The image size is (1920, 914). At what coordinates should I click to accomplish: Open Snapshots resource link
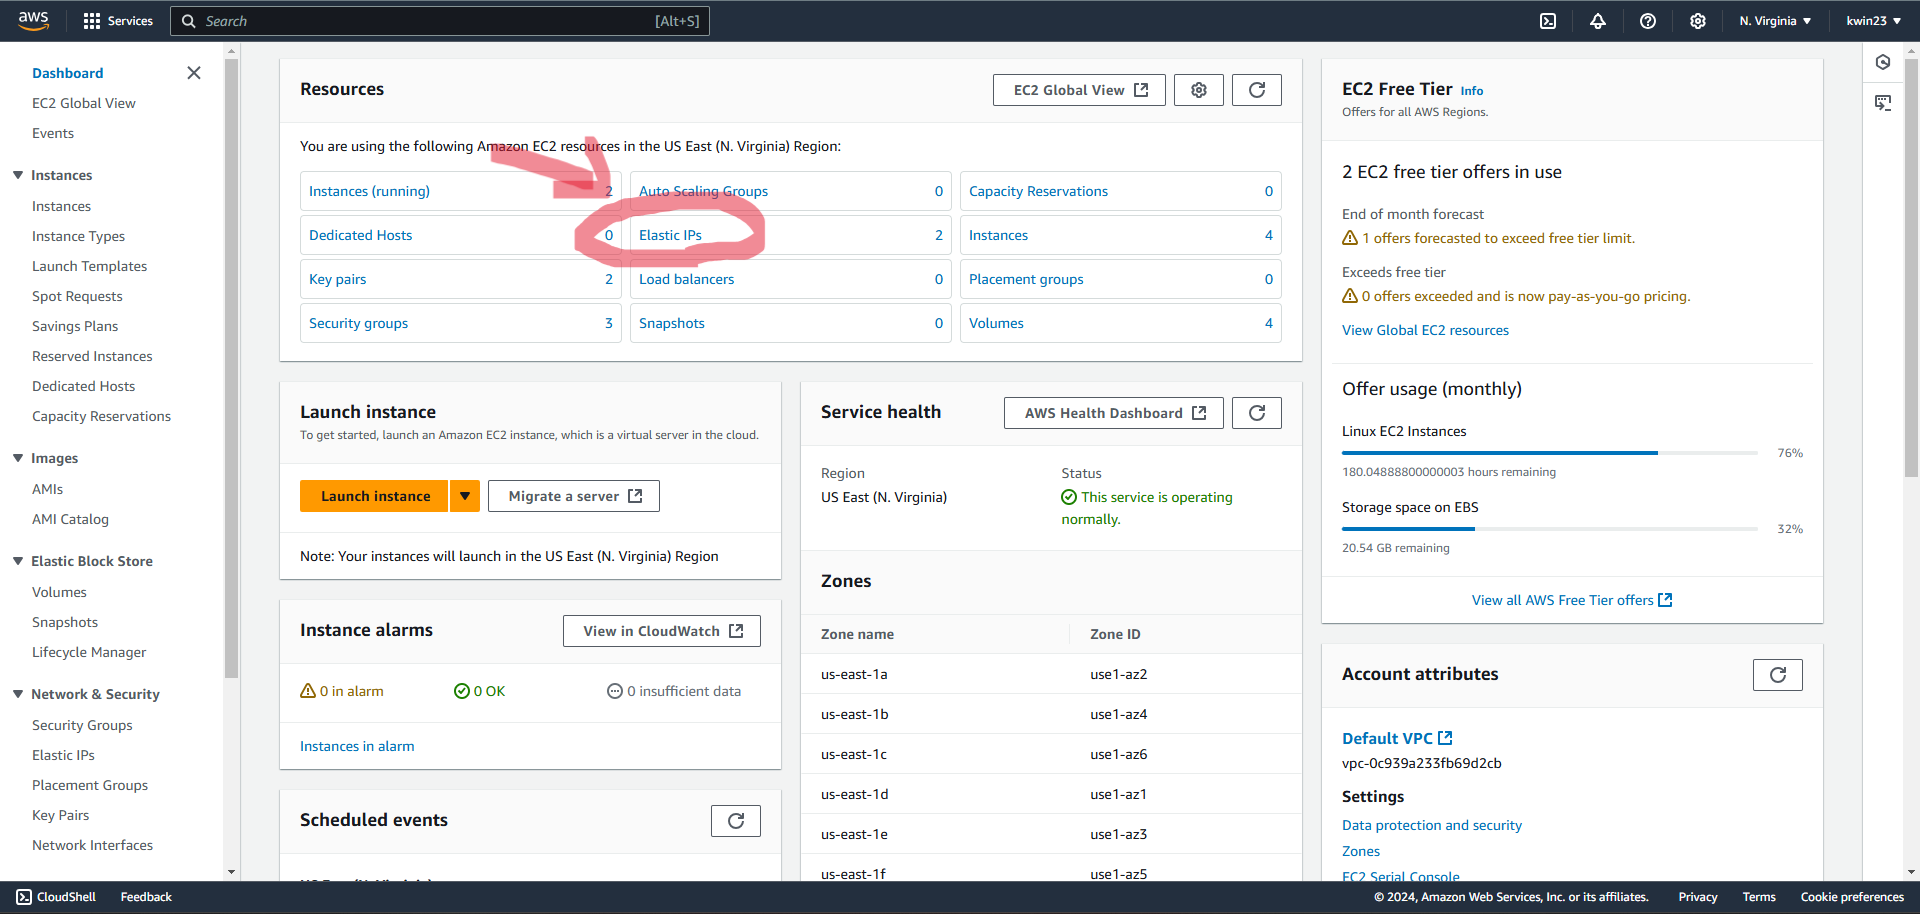(x=672, y=323)
